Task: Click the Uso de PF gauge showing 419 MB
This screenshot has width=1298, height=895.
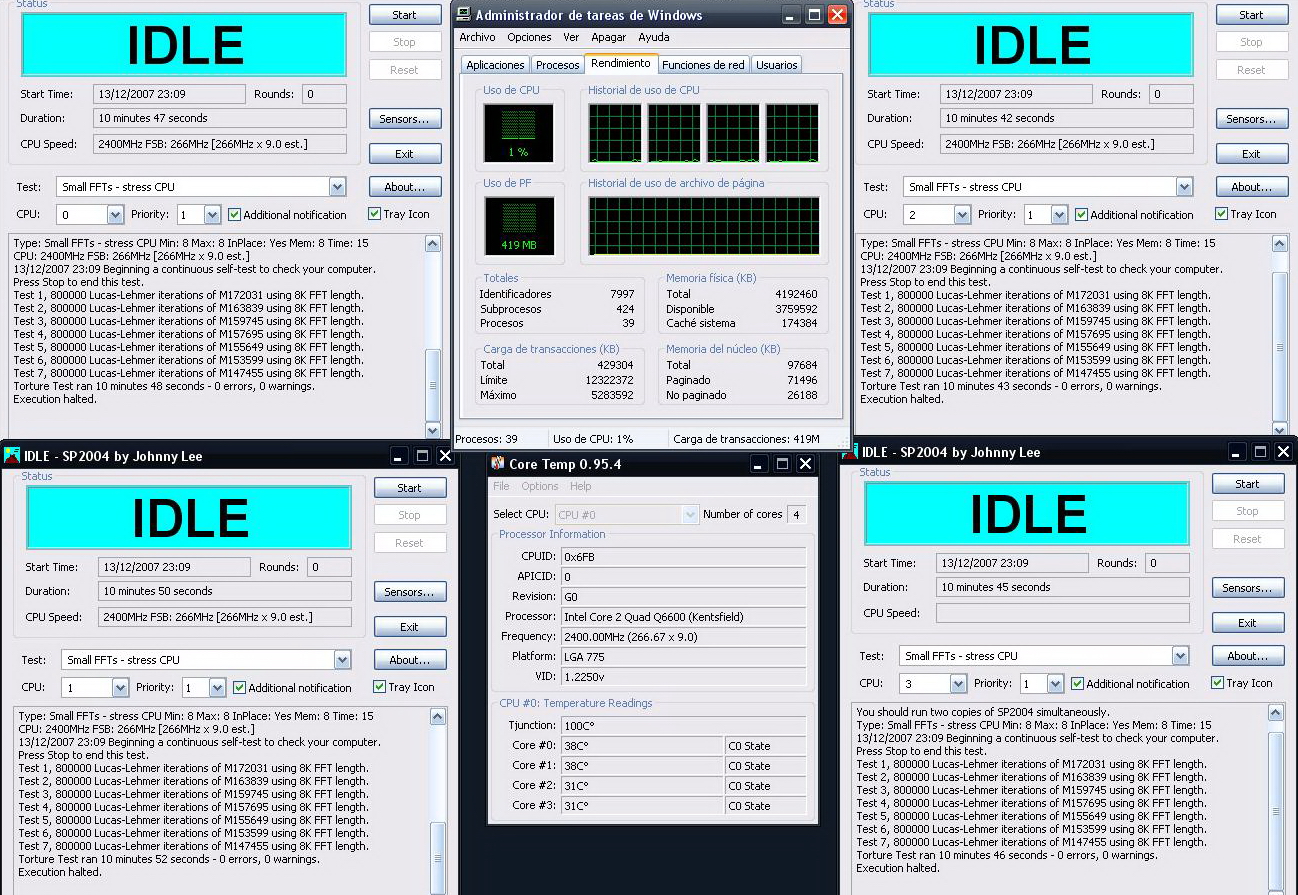Action: pos(518,225)
